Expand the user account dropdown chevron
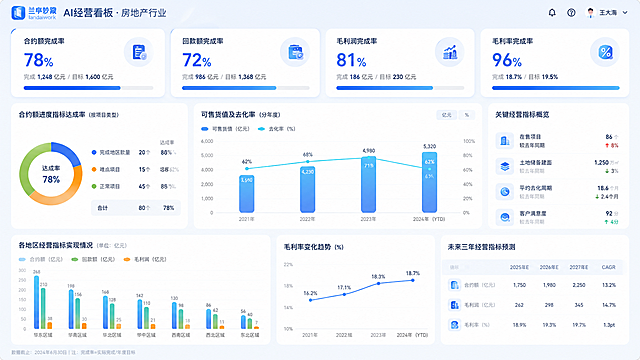The height and width of the screenshot is (360, 640). pos(625,13)
